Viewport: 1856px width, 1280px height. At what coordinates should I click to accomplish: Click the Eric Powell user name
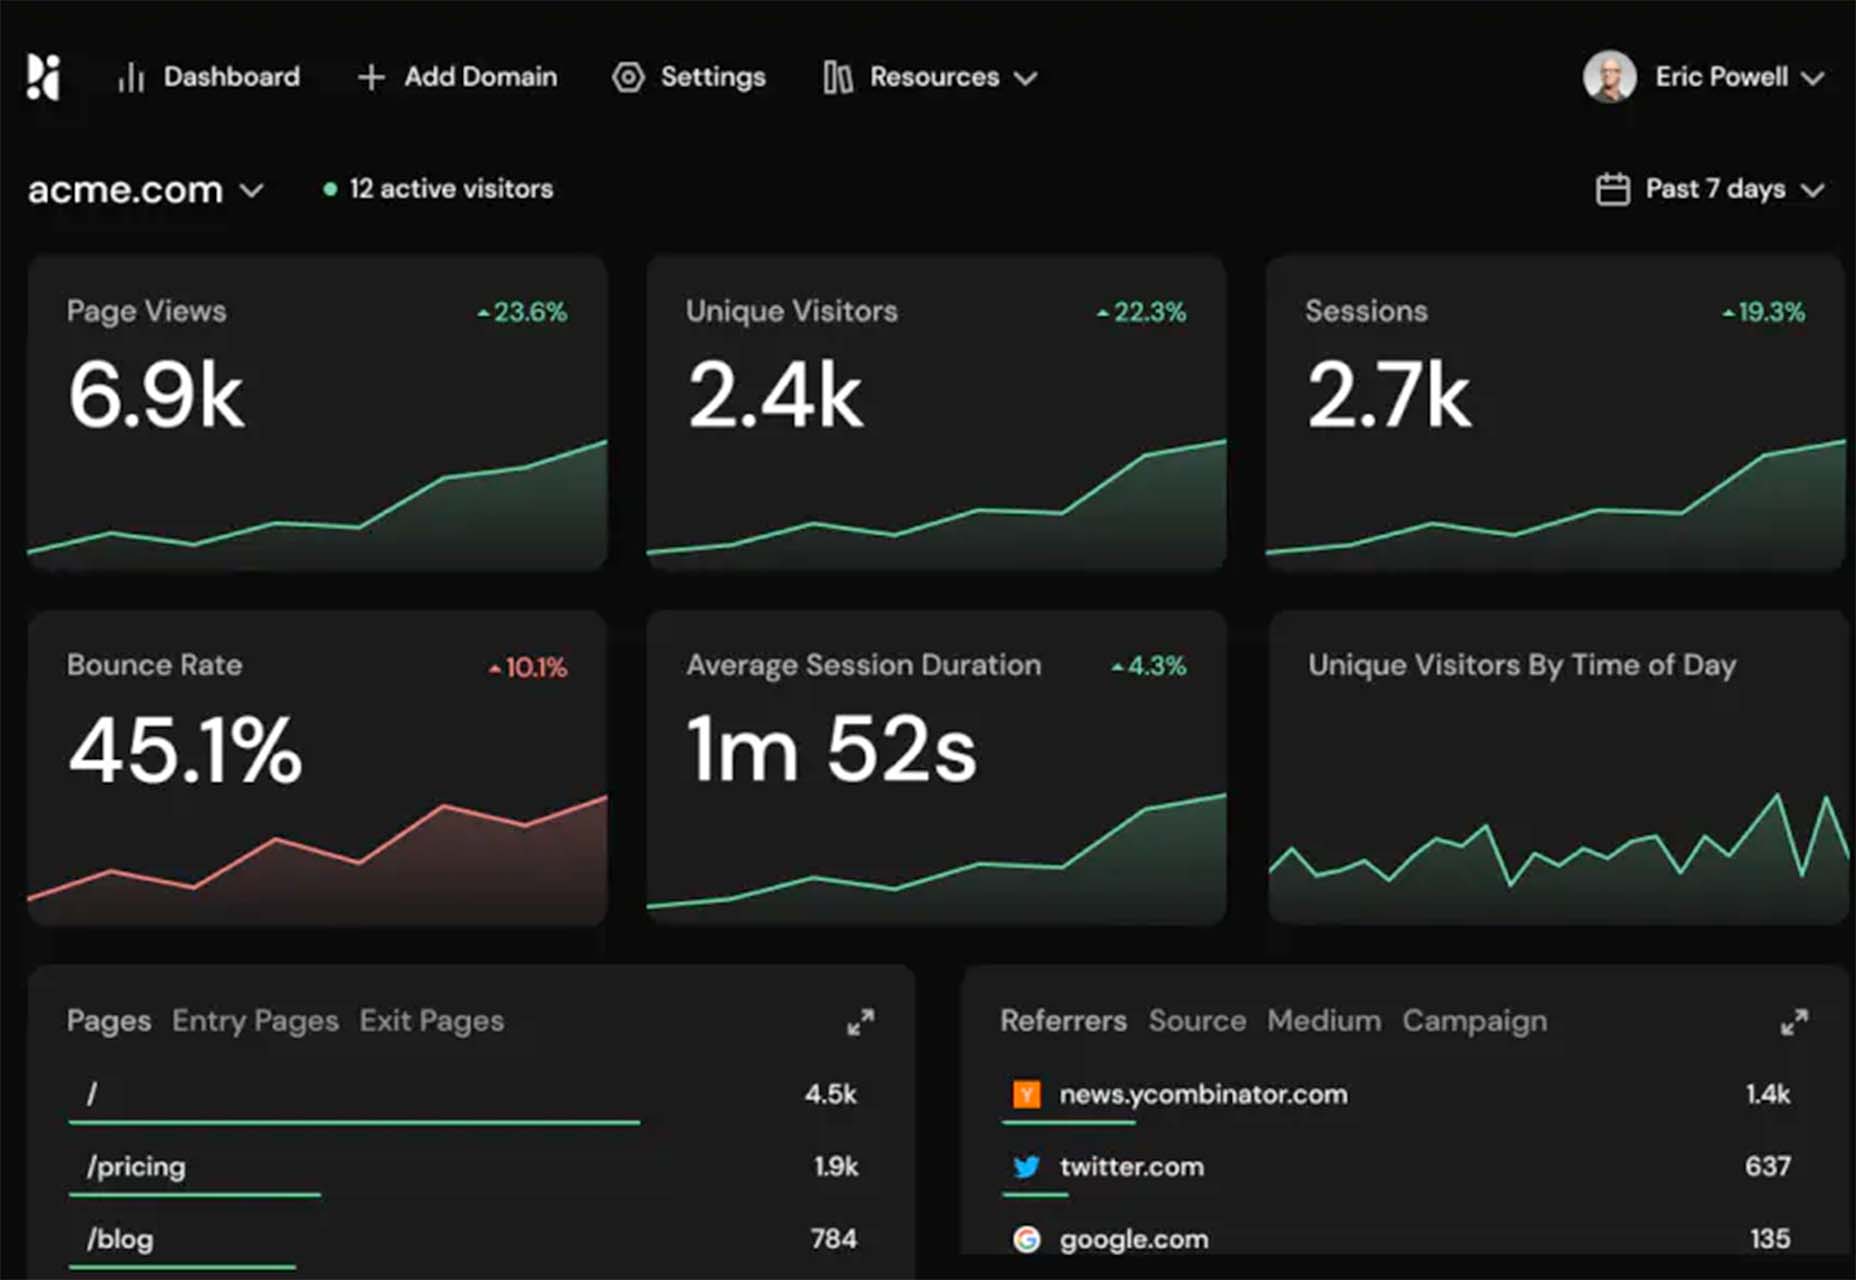coord(1722,77)
